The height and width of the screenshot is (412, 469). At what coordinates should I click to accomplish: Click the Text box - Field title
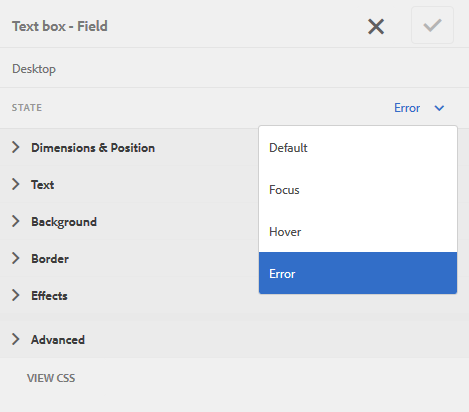[60, 26]
